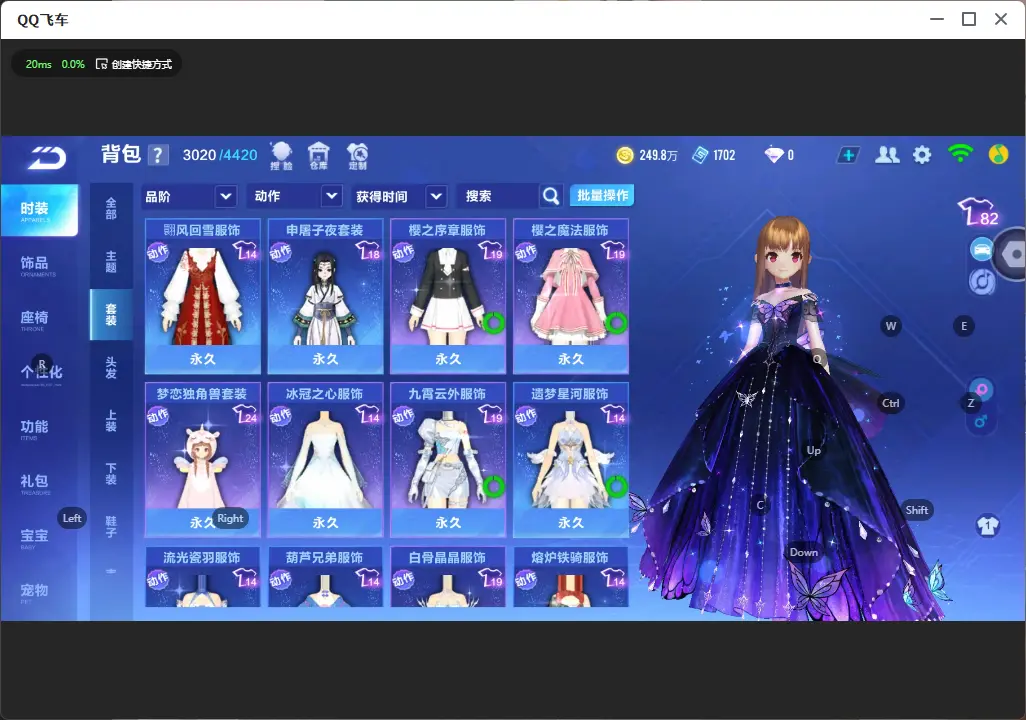Select the 鞋子 subcategory
Screen dimensions: 1026x720
(x=111, y=527)
